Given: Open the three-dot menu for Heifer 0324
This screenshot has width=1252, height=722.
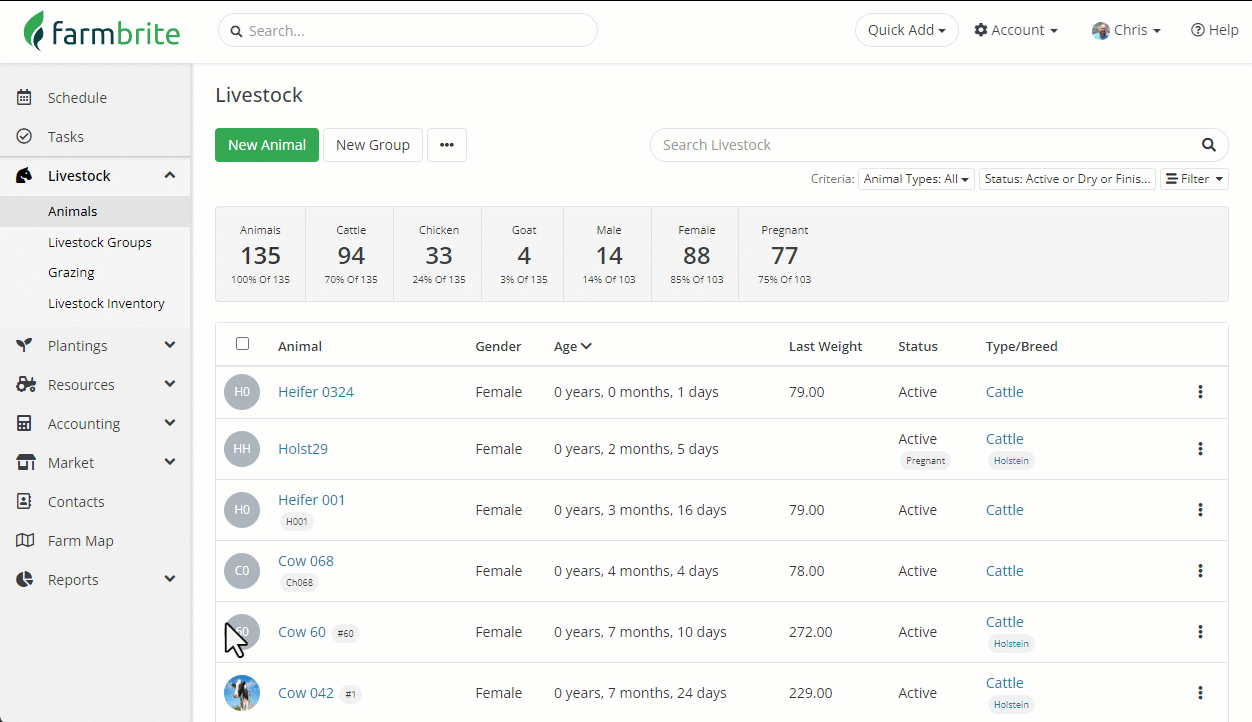Looking at the screenshot, I should 1200,392.
